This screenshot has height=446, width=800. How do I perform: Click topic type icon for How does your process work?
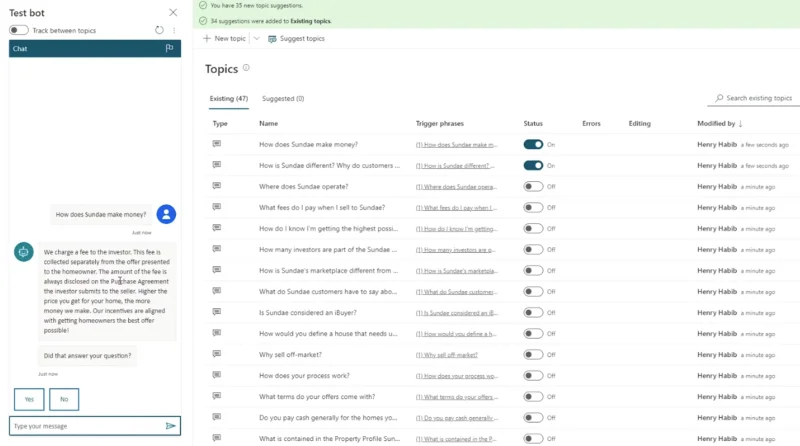[217, 375]
